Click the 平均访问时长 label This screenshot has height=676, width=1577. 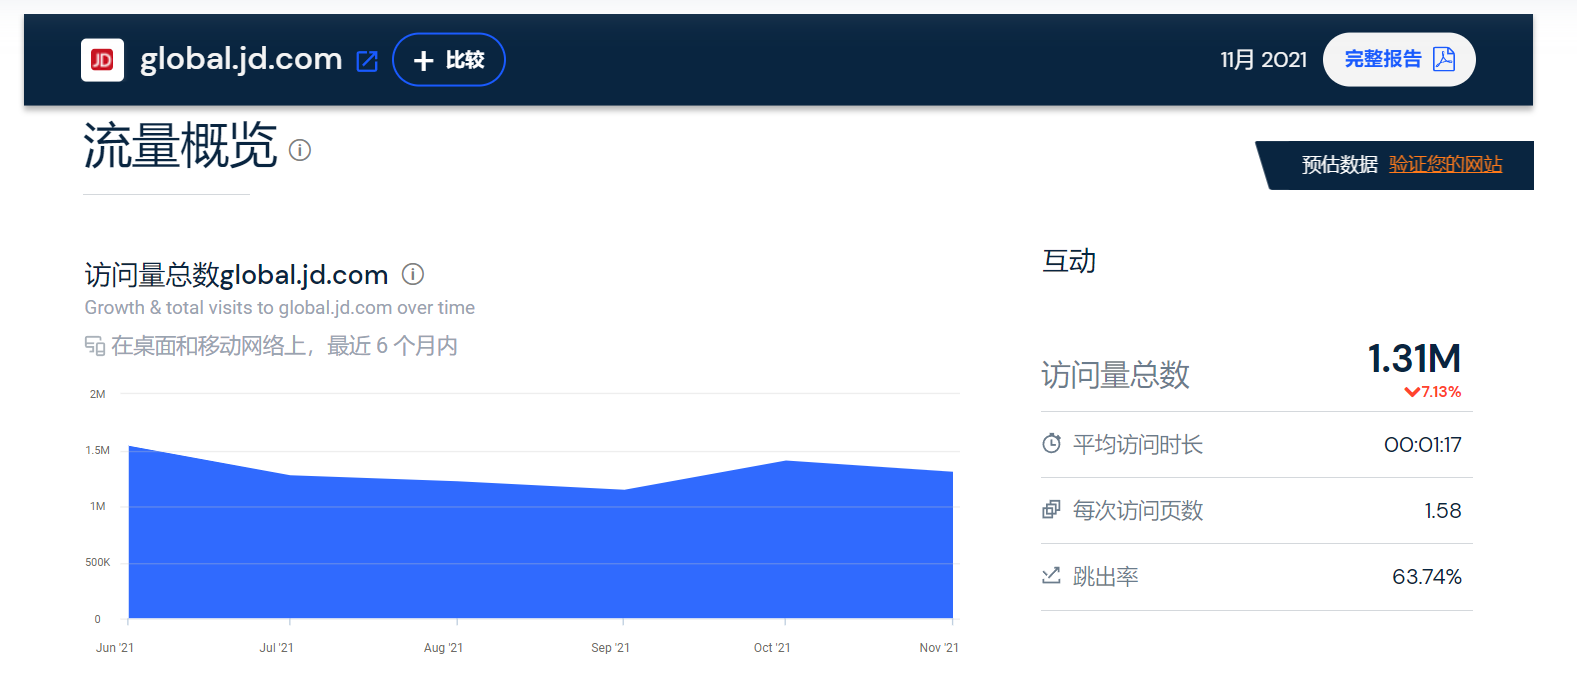[x=1138, y=444]
